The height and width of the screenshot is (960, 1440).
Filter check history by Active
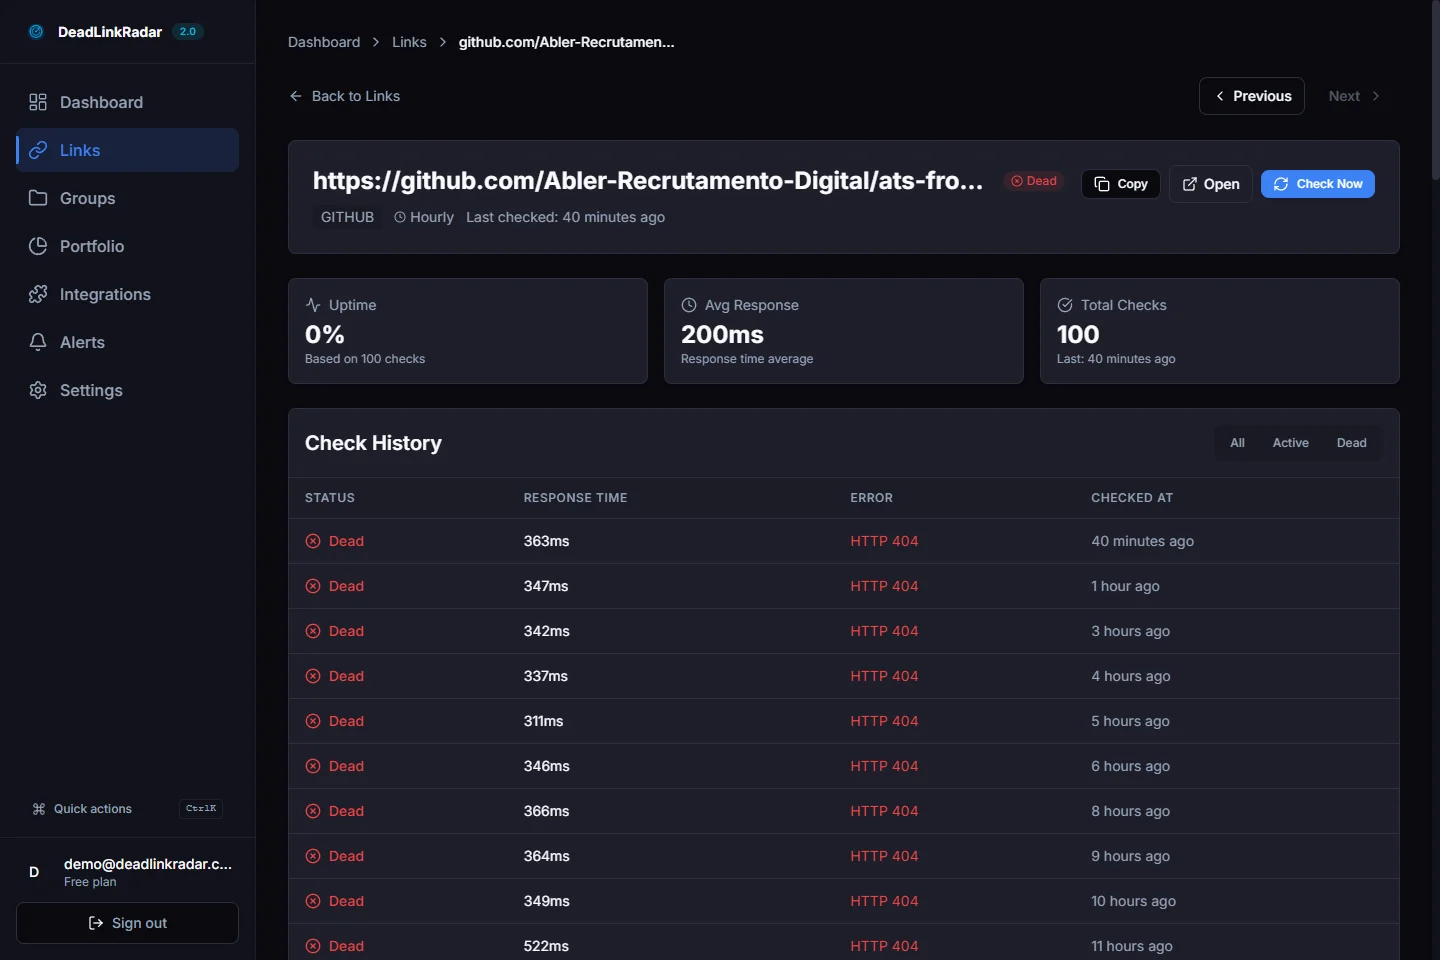(x=1290, y=443)
